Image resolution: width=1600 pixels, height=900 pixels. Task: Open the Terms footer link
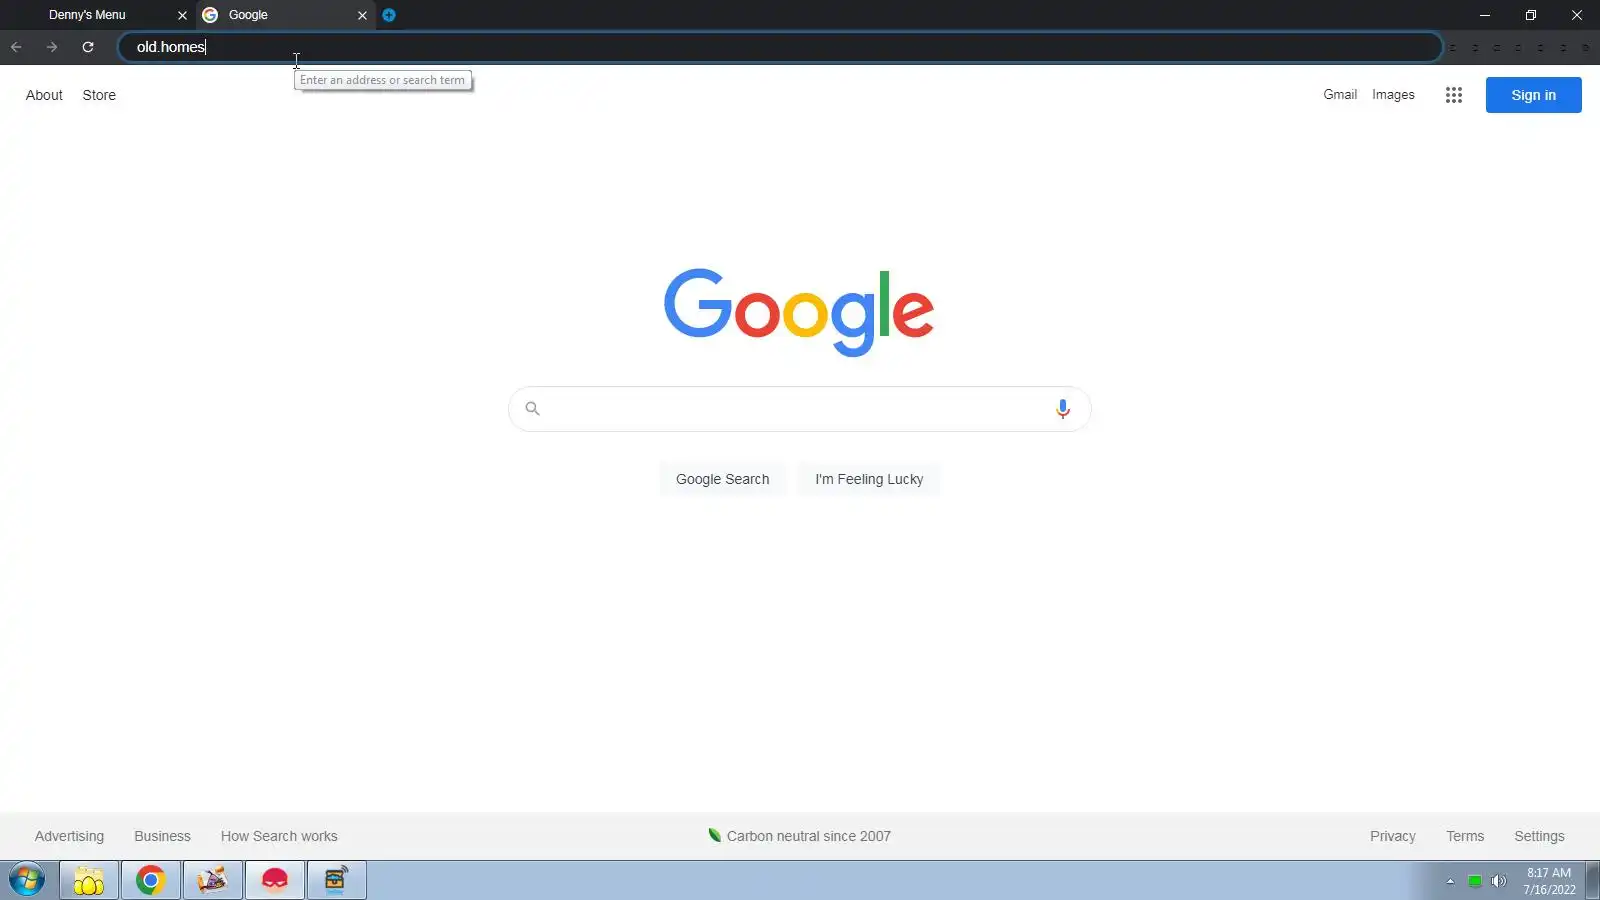(x=1465, y=836)
